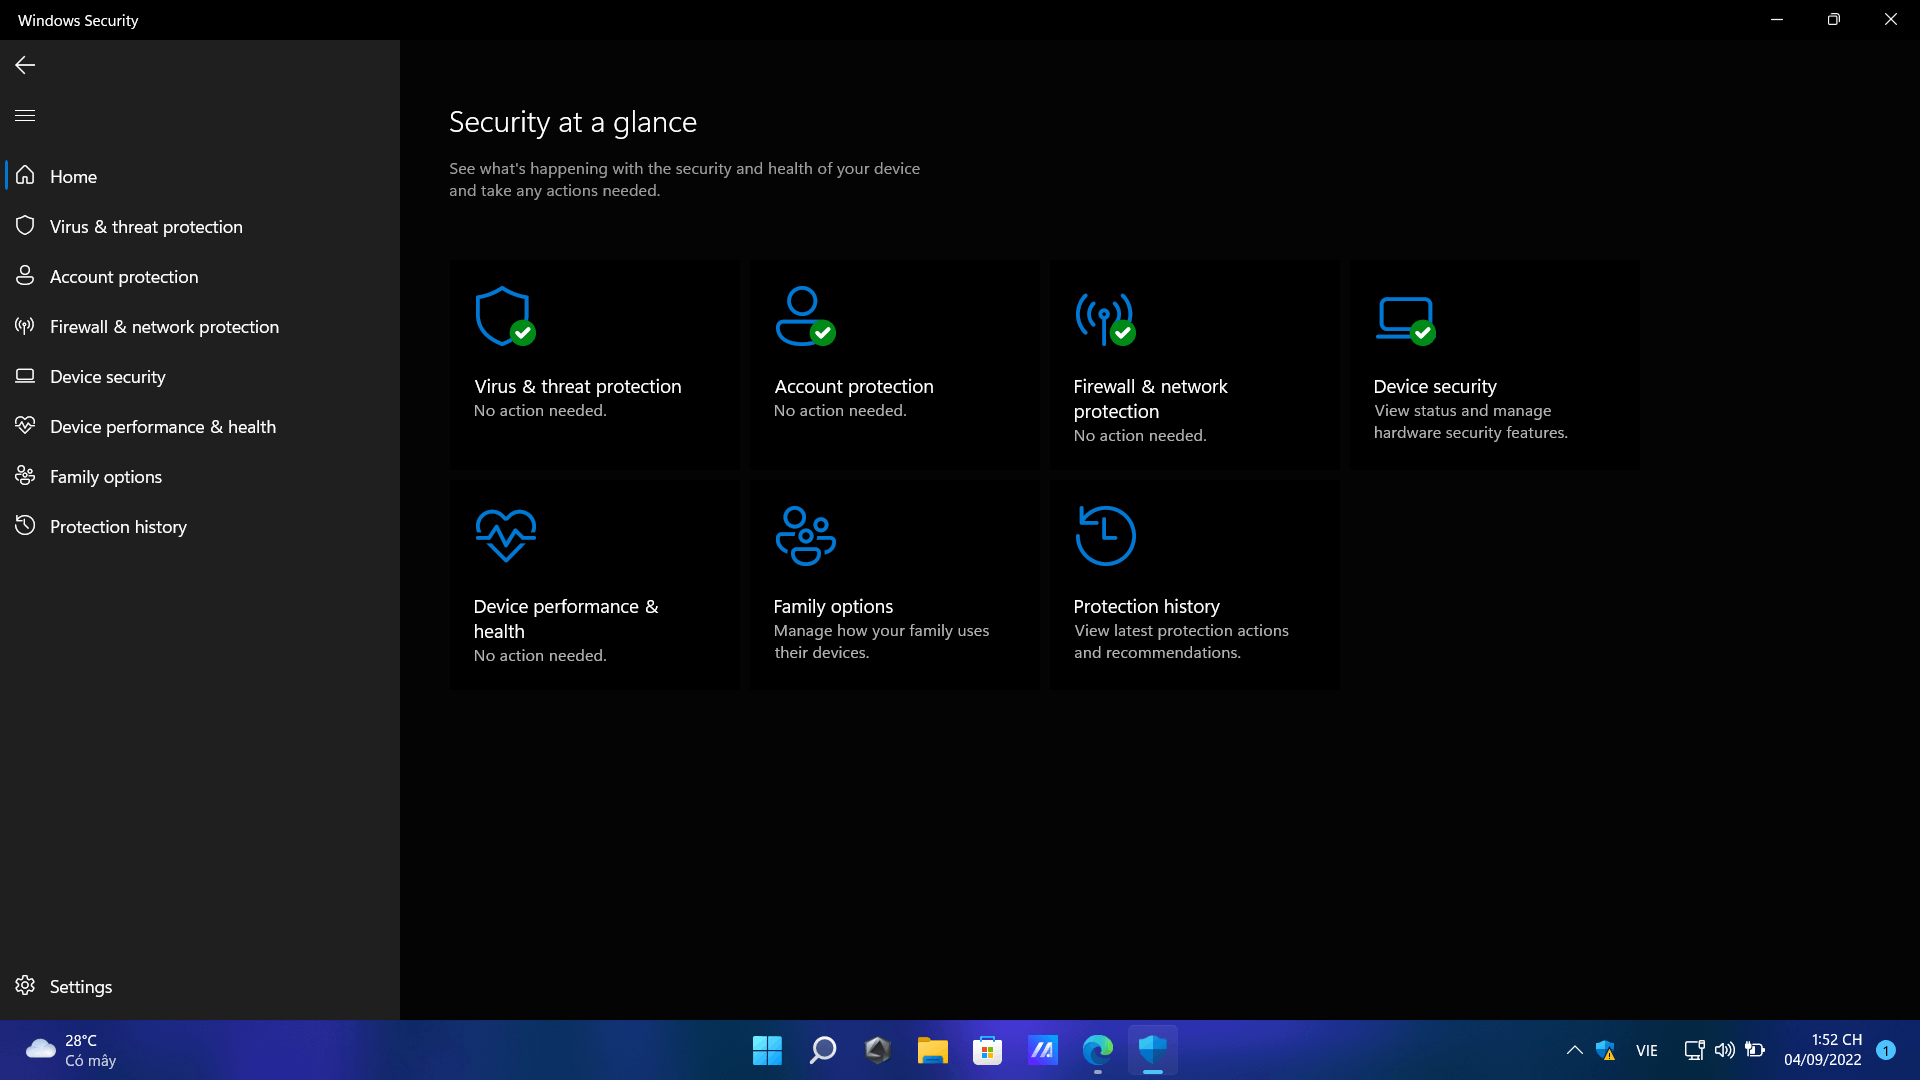Open taskbar Search magnifier
This screenshot has height=1080, width=1920.
point(822,1050)
